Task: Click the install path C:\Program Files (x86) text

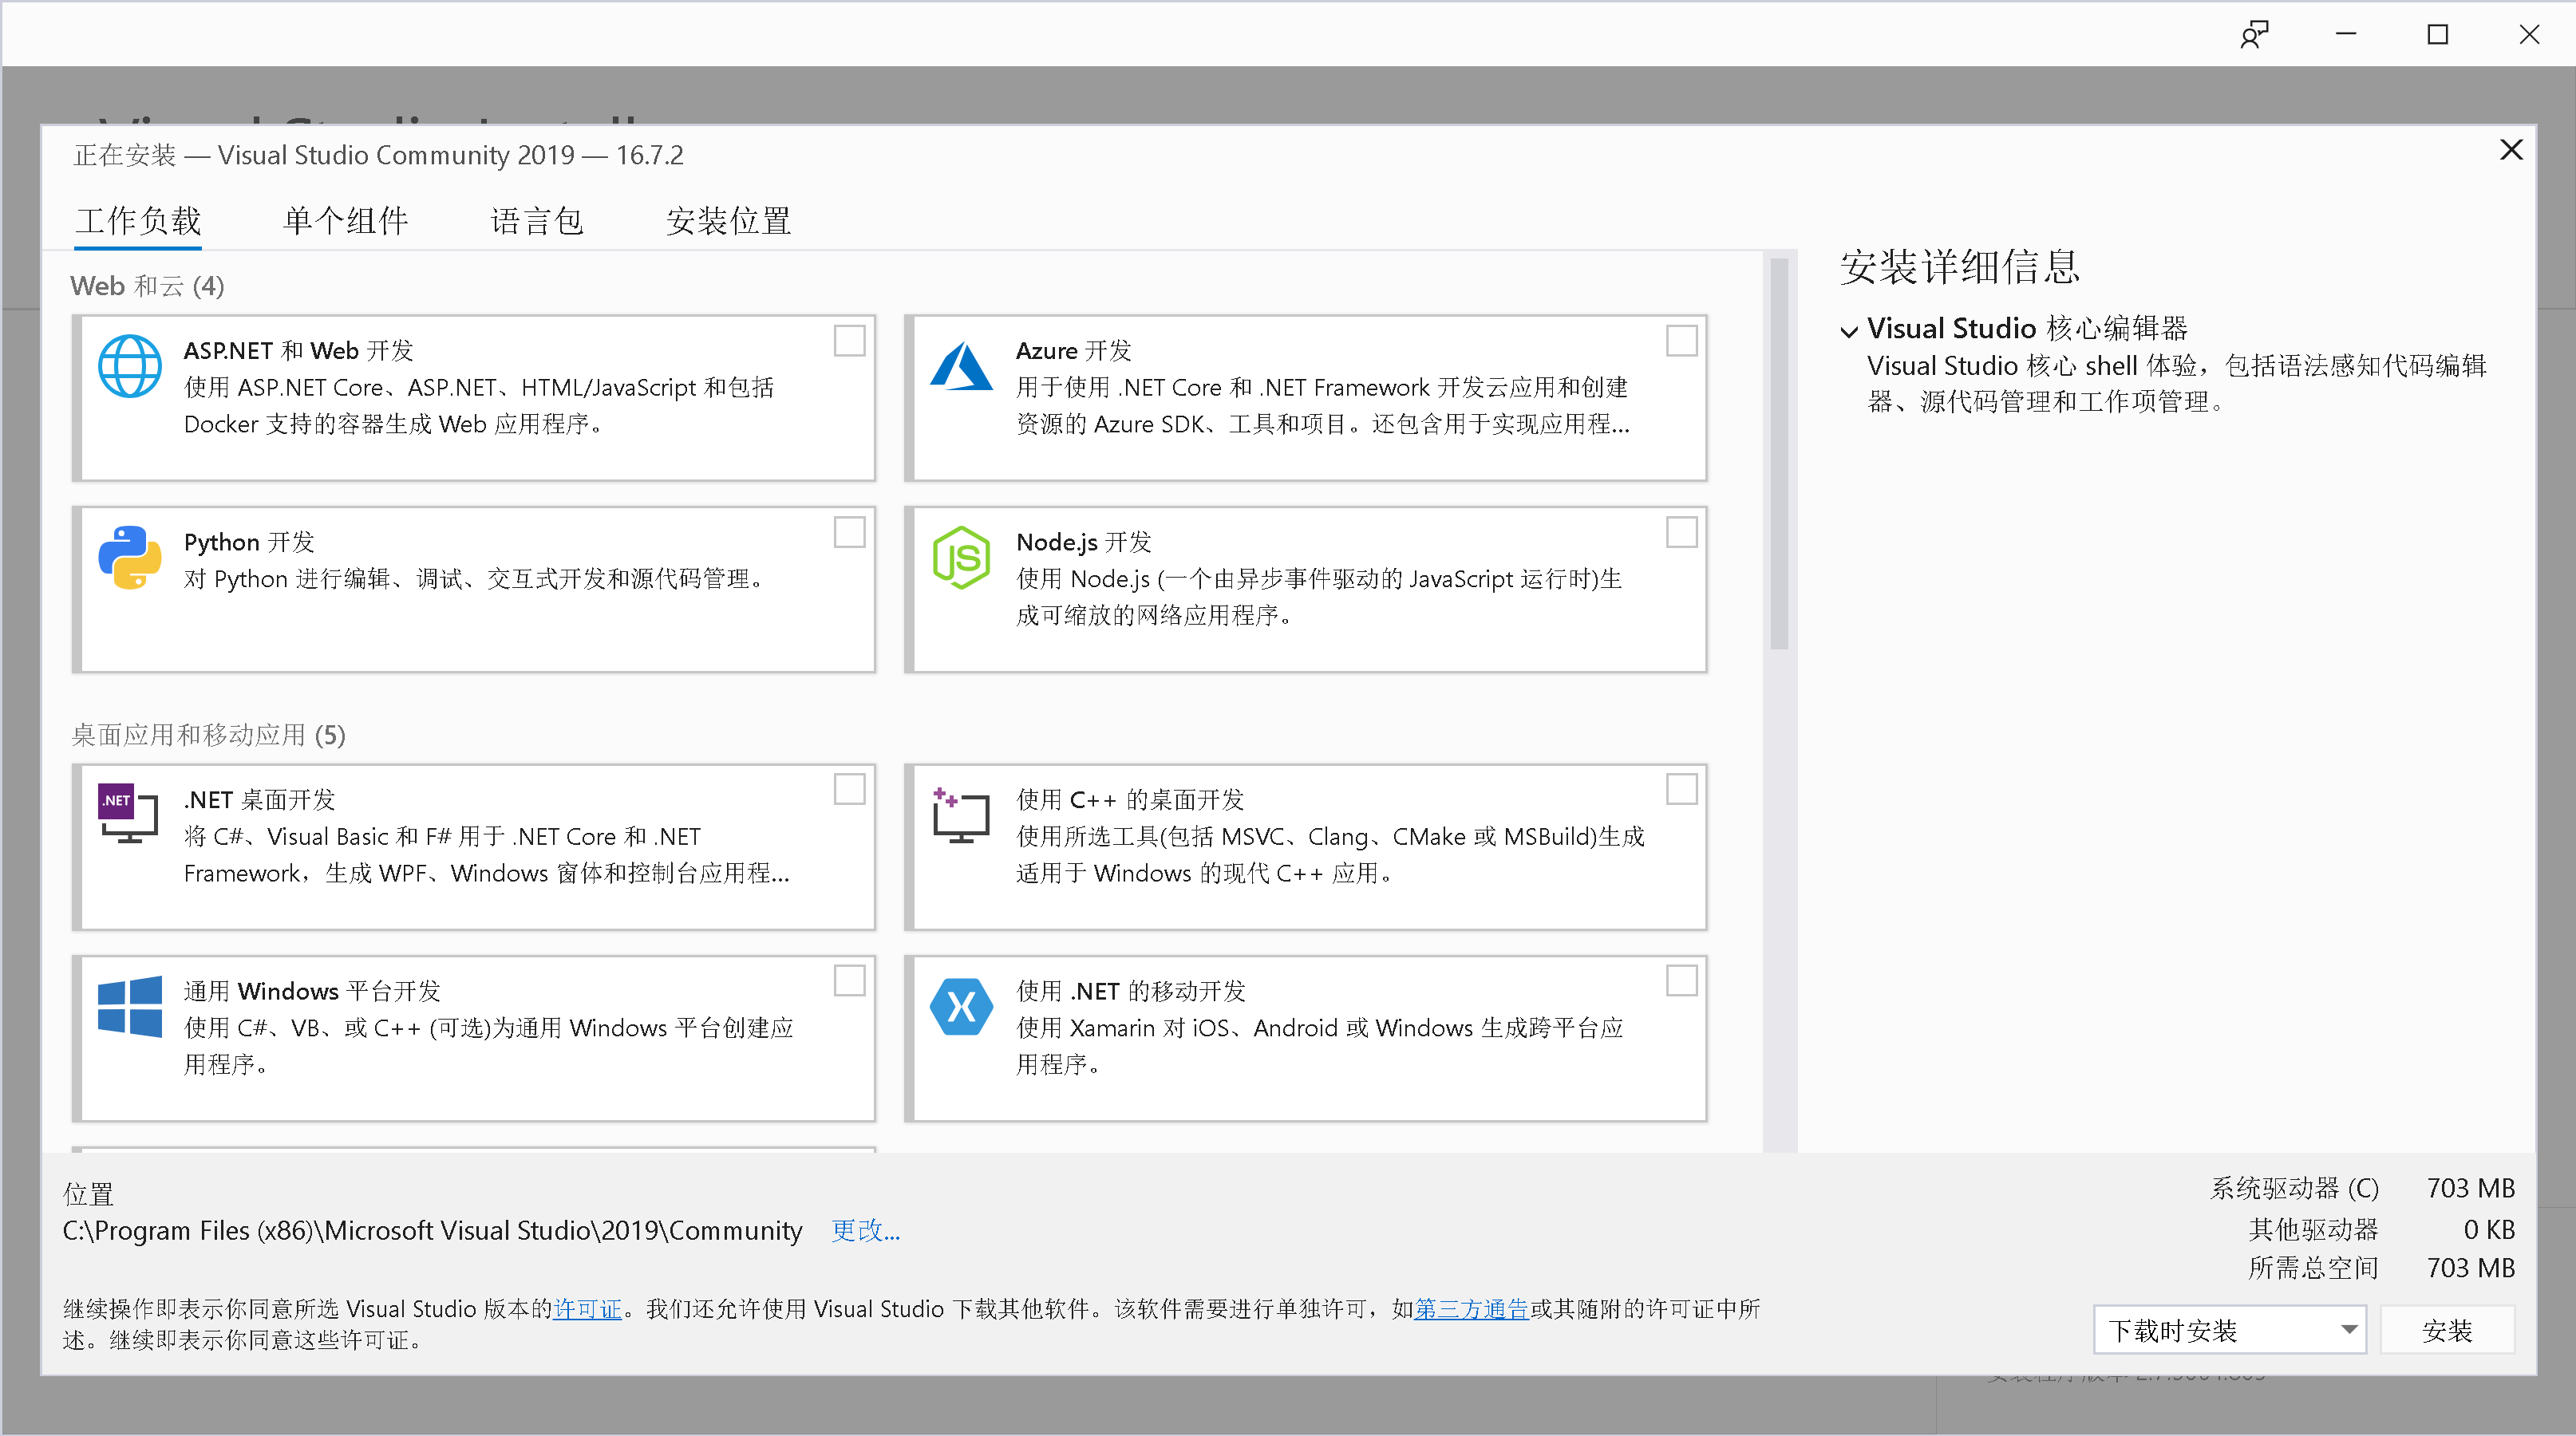Action: (x=432, y=1230)
